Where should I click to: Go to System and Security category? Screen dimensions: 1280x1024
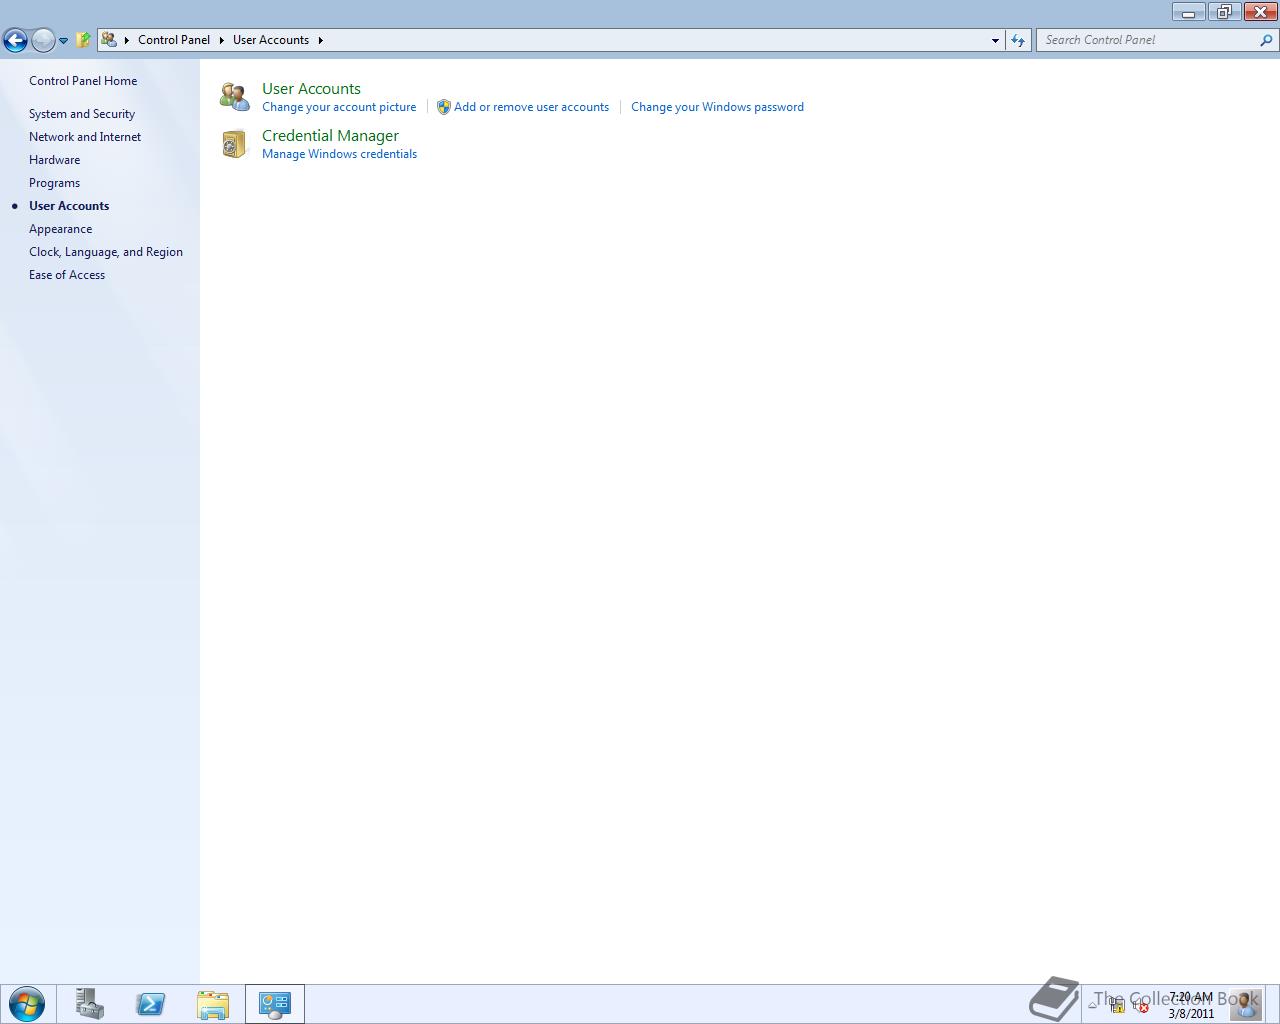pos(82,114)
